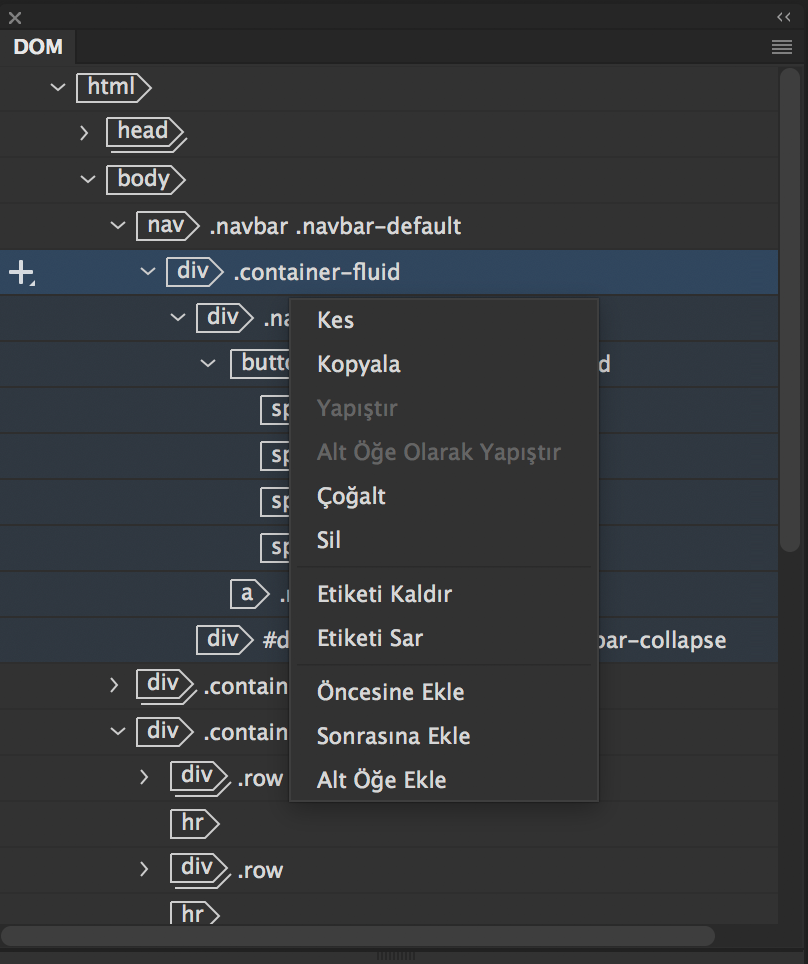Expand the first .row div
Image resolution: width=808 pixels, height=964 pixels.
pyautogui.click(x=143, y=777)
